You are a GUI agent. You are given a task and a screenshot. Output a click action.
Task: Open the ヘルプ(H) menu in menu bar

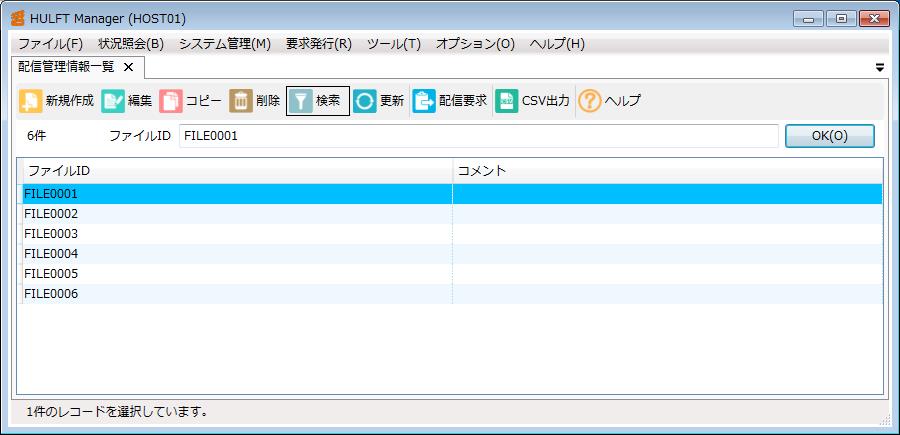coord(557,44)
